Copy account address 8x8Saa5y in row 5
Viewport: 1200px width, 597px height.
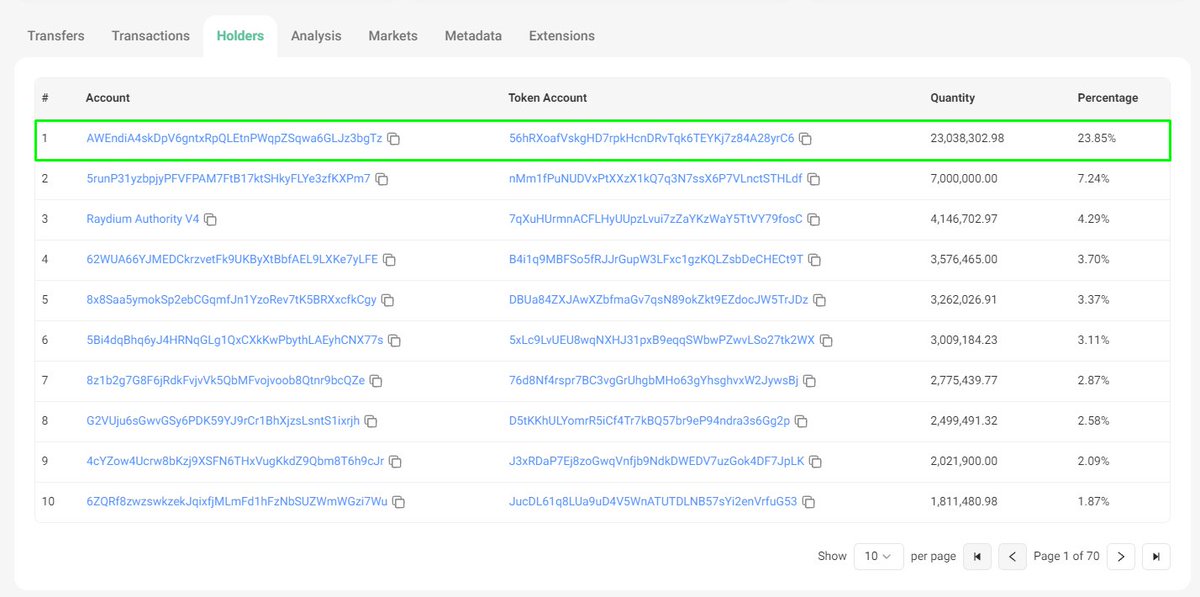click(388, 300)
